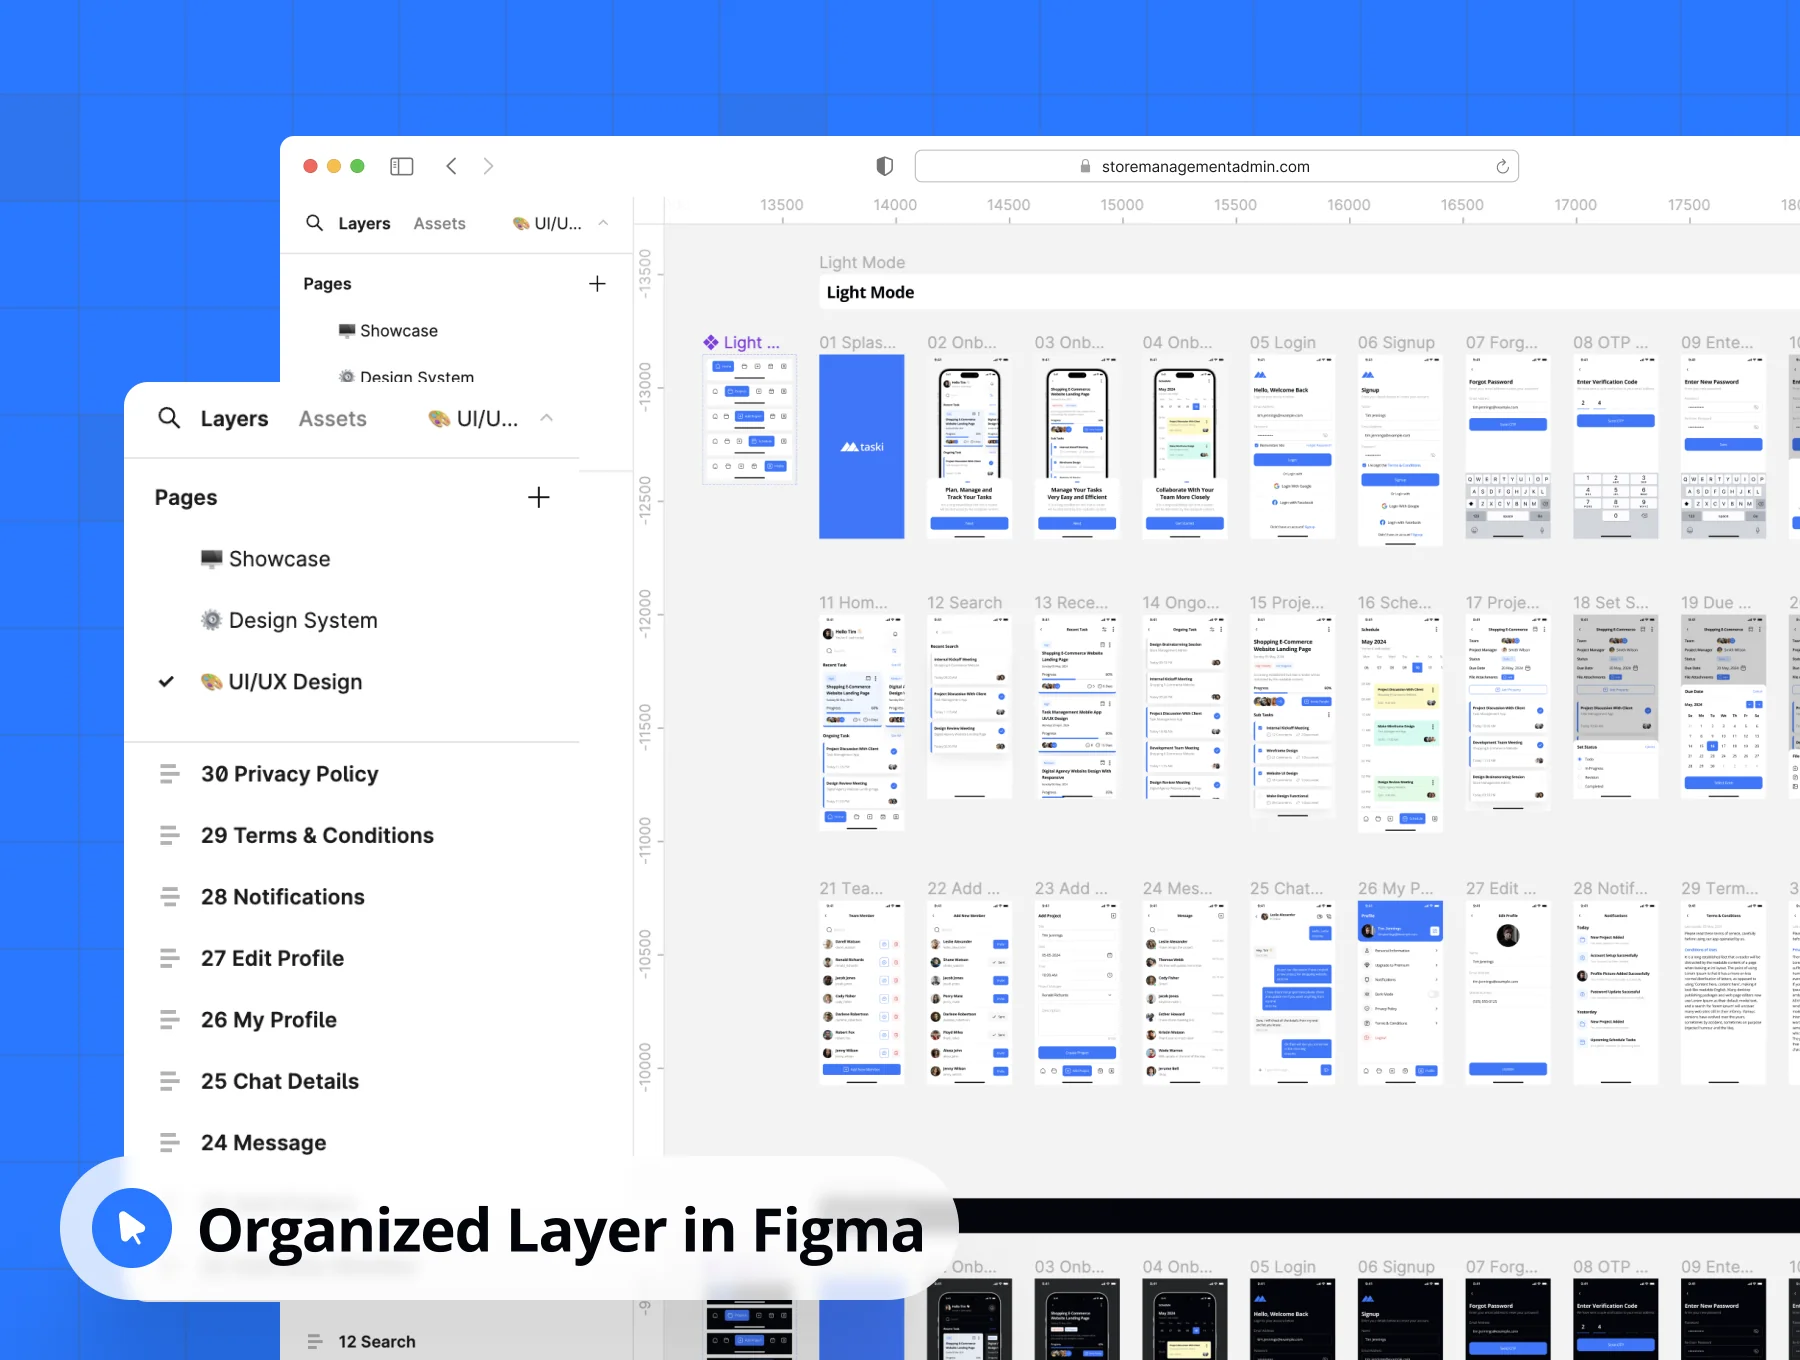Click the checkmark beside UI/UX Design

(x=166, y=682)
